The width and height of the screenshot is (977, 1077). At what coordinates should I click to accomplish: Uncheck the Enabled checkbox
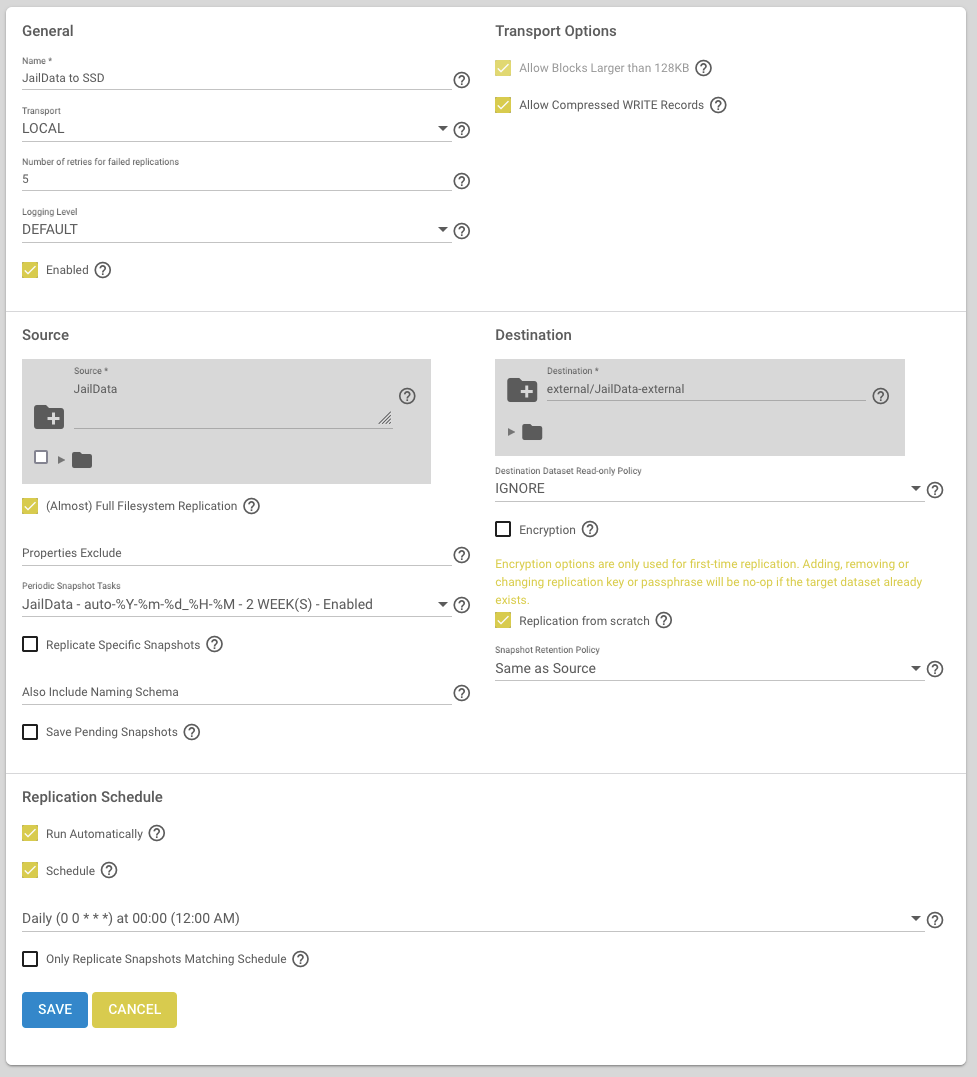pyautogui.click(x=30, y=270)
